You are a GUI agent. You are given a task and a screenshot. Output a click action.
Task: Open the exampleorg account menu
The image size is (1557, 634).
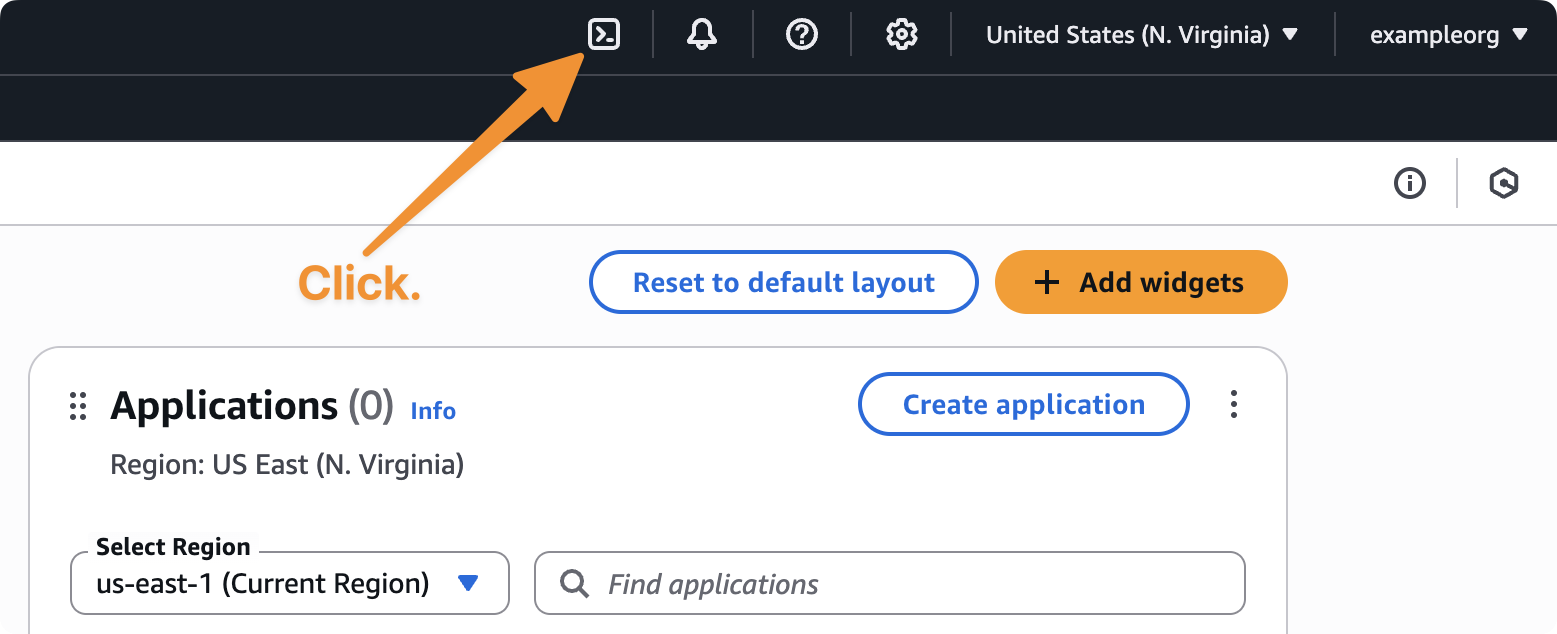(1447, 34)
